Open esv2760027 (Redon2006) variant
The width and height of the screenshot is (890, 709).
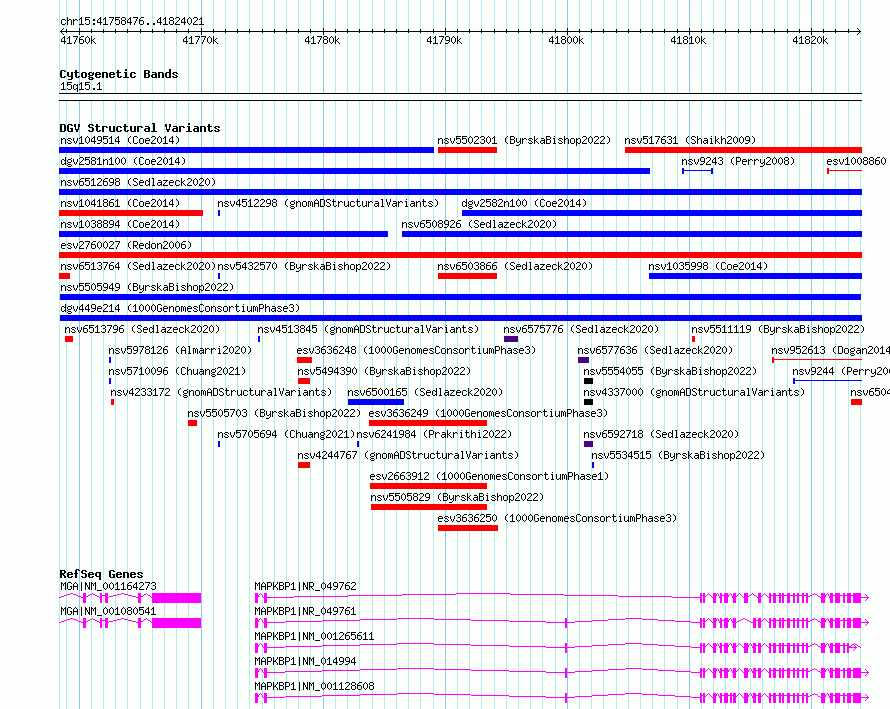click(x=126, y=245)
